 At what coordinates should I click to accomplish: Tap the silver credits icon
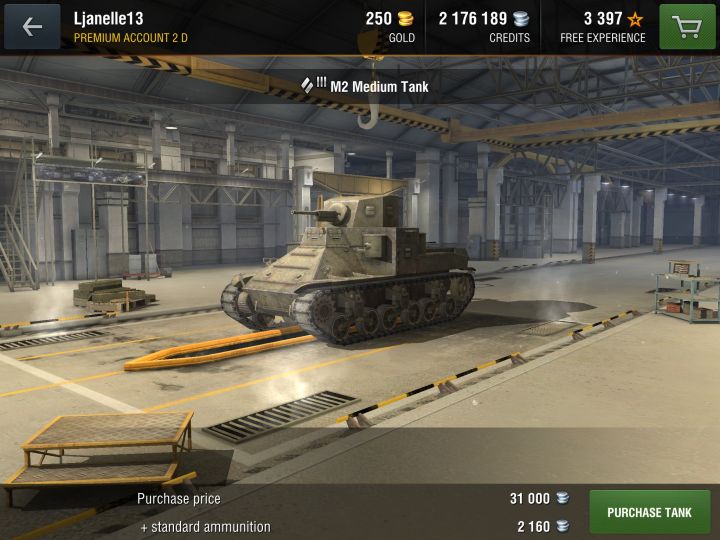[521, 19]
